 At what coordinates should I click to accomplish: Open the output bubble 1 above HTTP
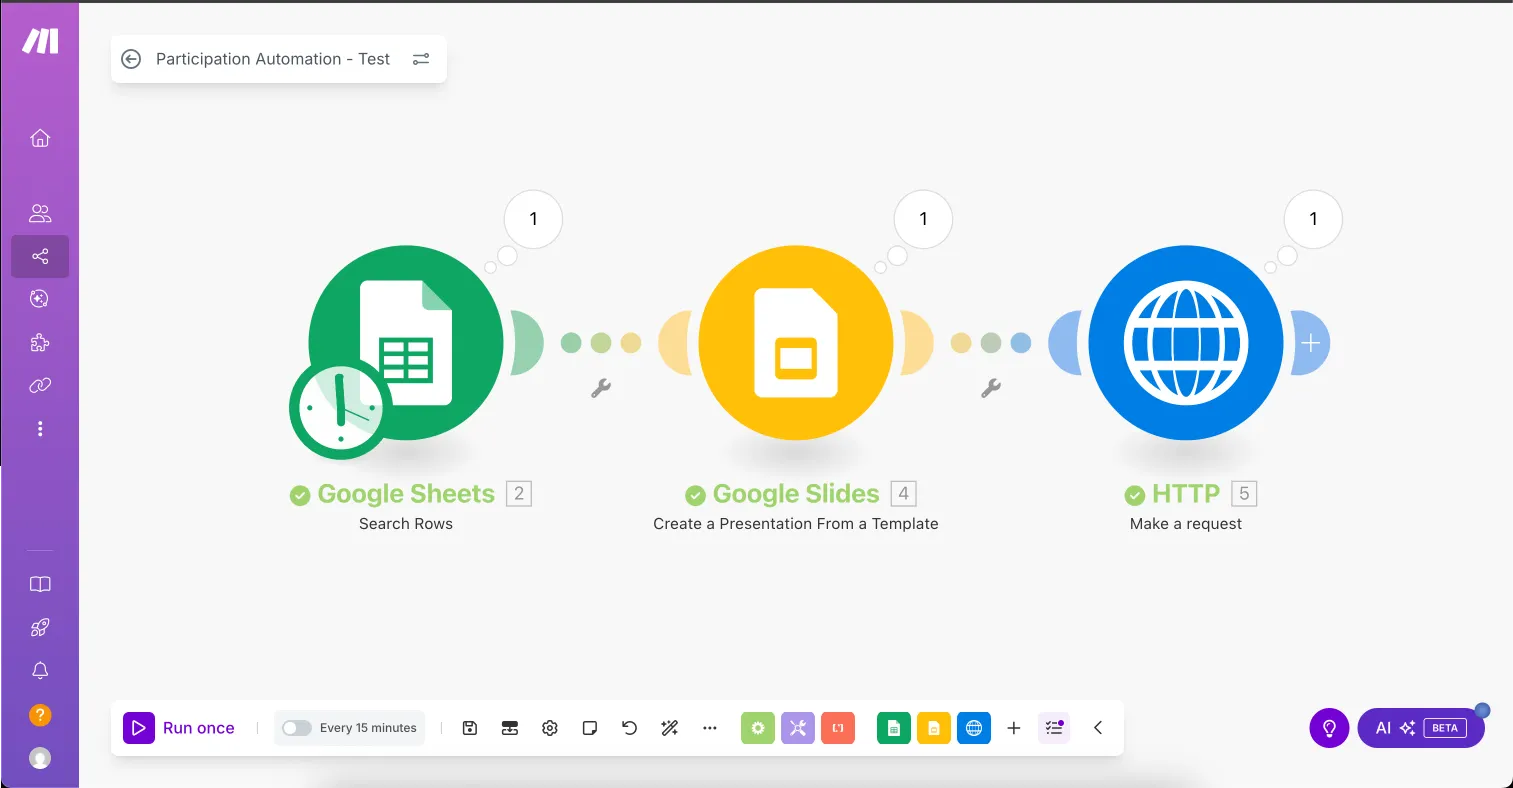point(1313,219)
